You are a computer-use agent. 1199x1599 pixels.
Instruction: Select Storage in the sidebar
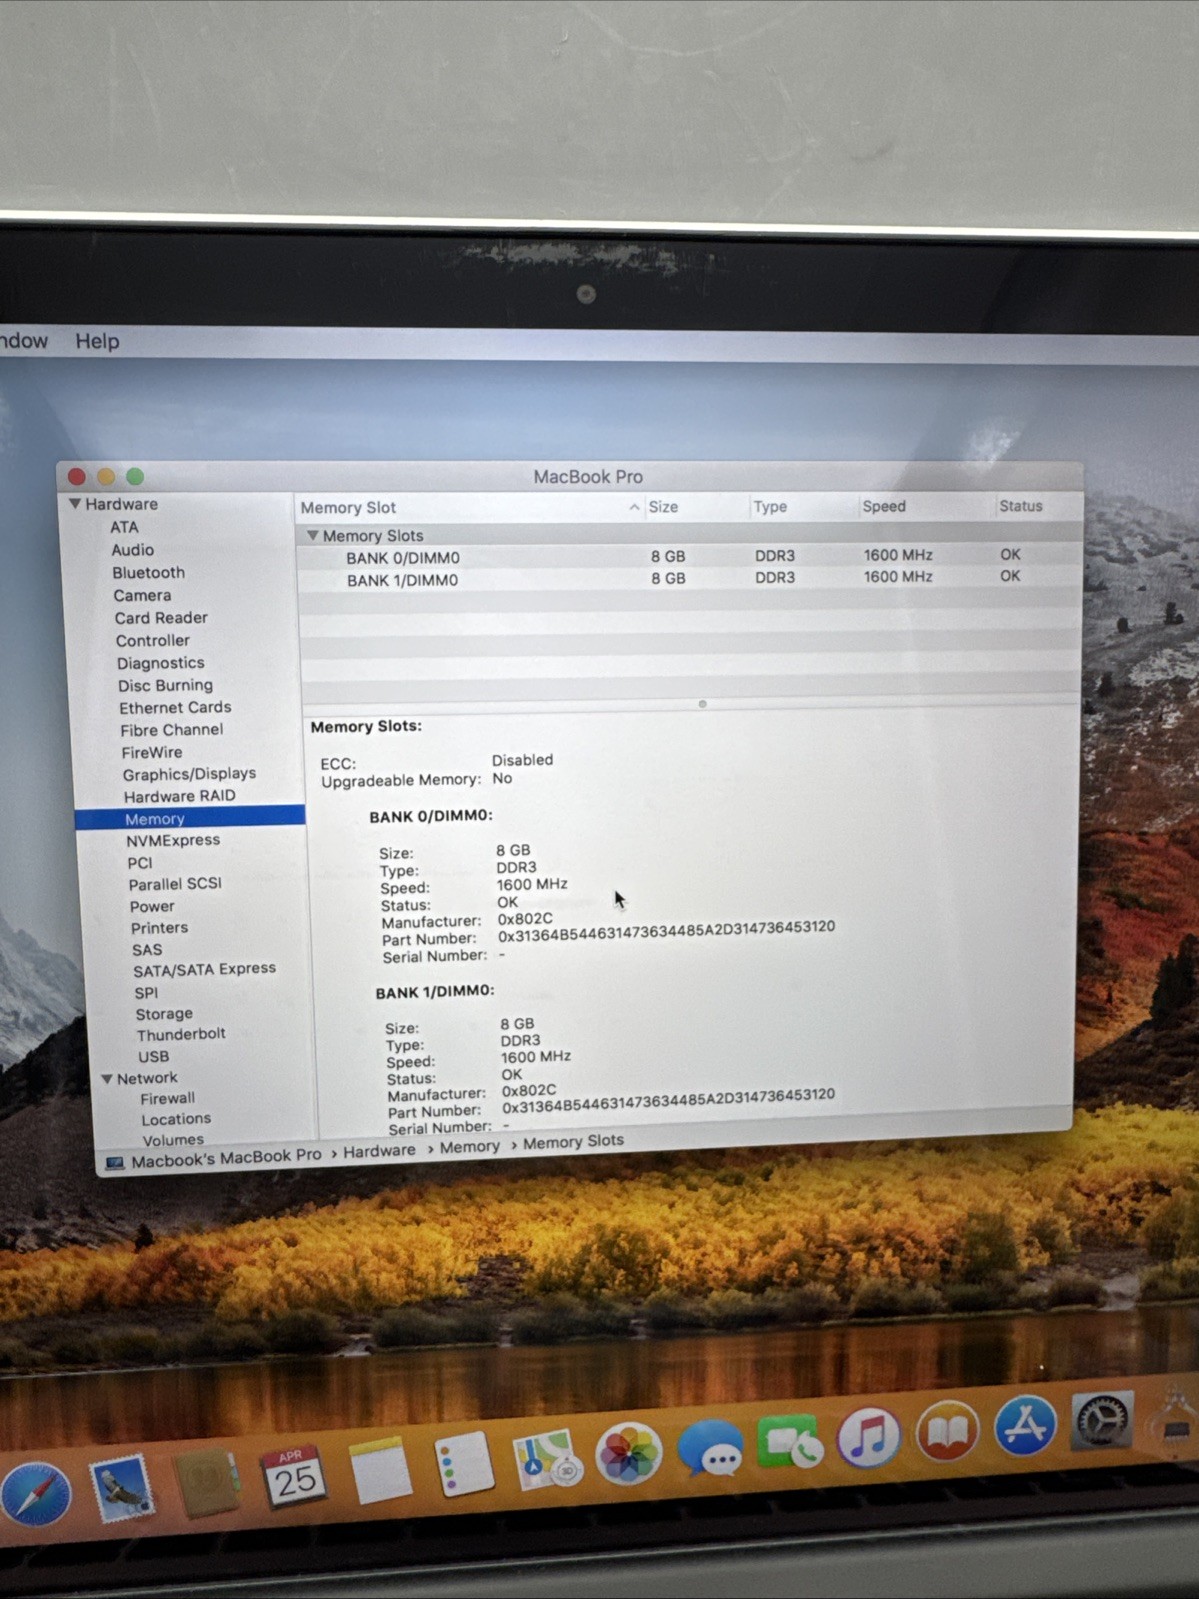[164, 1014]
